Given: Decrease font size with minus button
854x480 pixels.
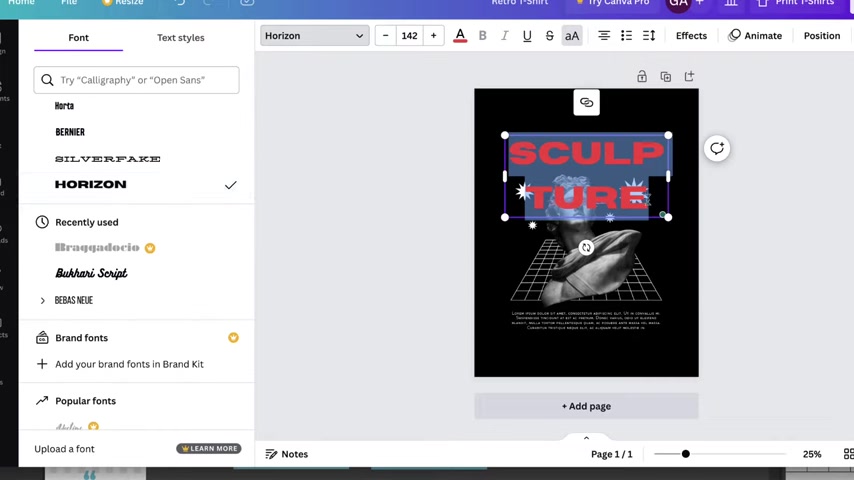Looking at the screenshot, I should tap(386, 36).
